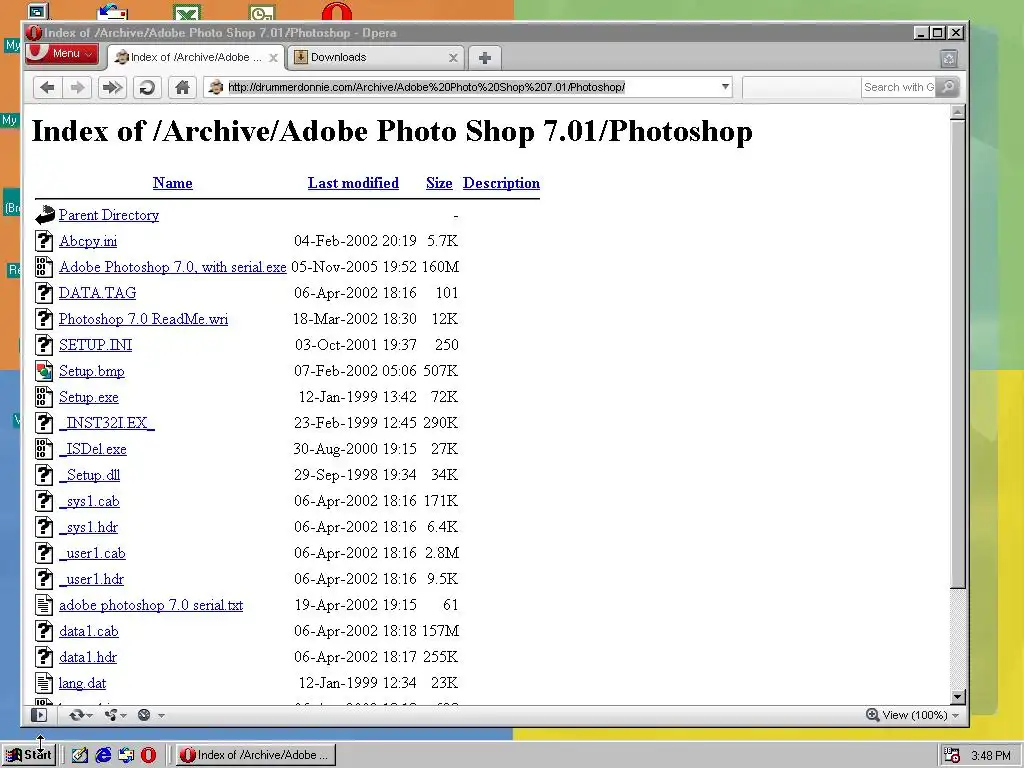
Task: Close the Index of /Archive/Adobe tab
Action: pos(274,58)
